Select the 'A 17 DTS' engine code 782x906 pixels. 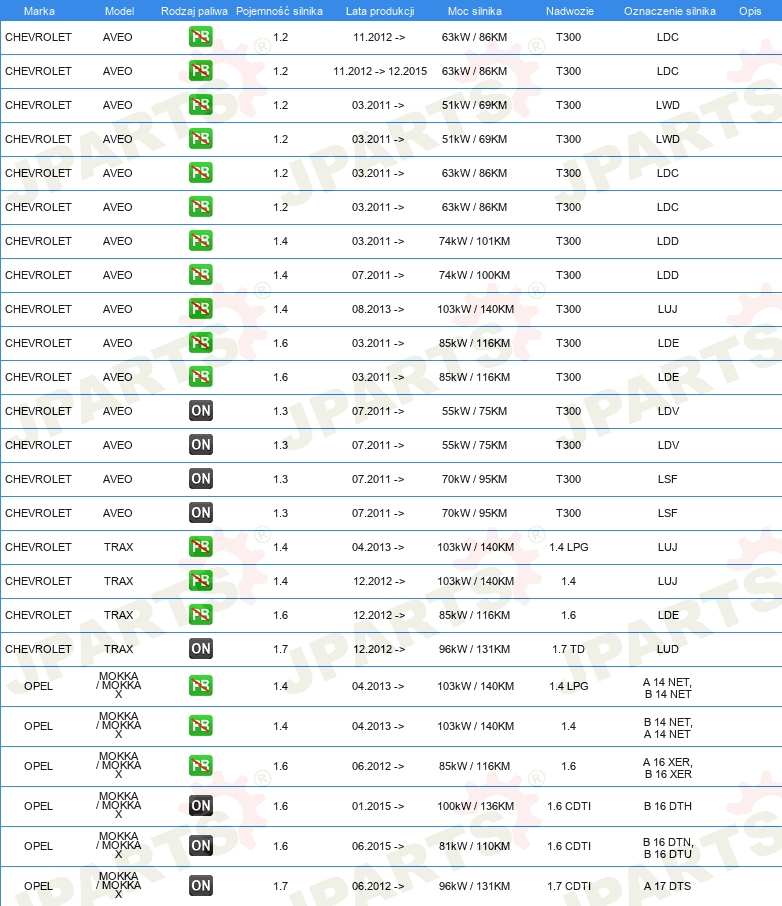coord(668,886)
